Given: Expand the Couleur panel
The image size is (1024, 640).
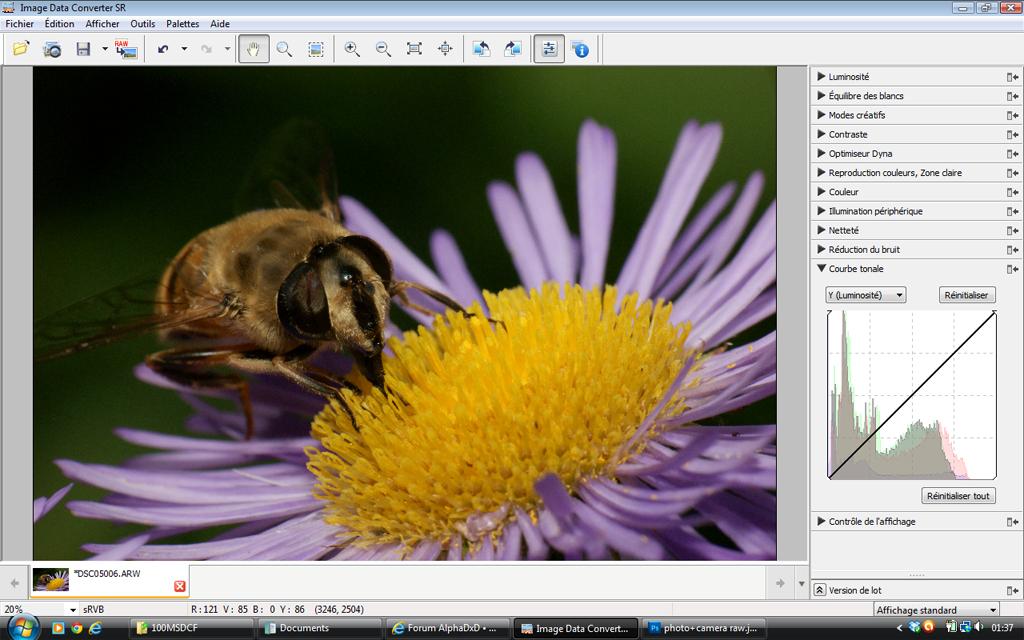Looking at the screenshot, I should click(x=822, y=192).
